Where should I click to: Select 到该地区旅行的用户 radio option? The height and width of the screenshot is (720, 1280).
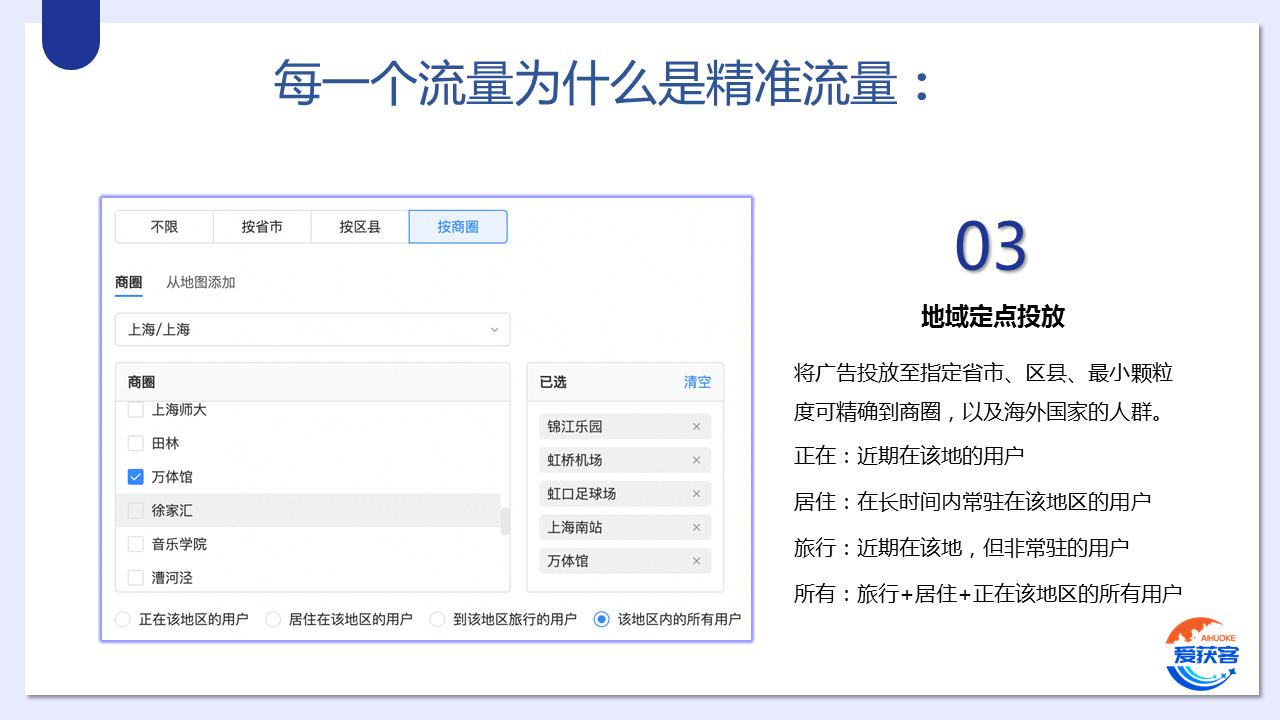437,619
